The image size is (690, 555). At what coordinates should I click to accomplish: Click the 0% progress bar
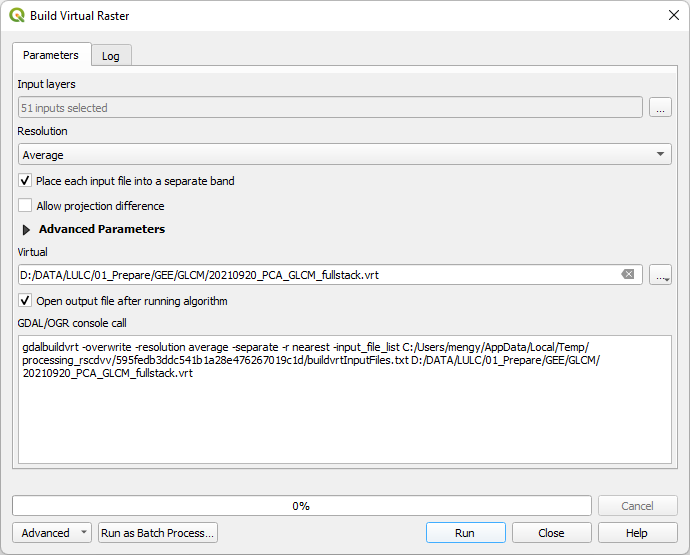point(302,506)
